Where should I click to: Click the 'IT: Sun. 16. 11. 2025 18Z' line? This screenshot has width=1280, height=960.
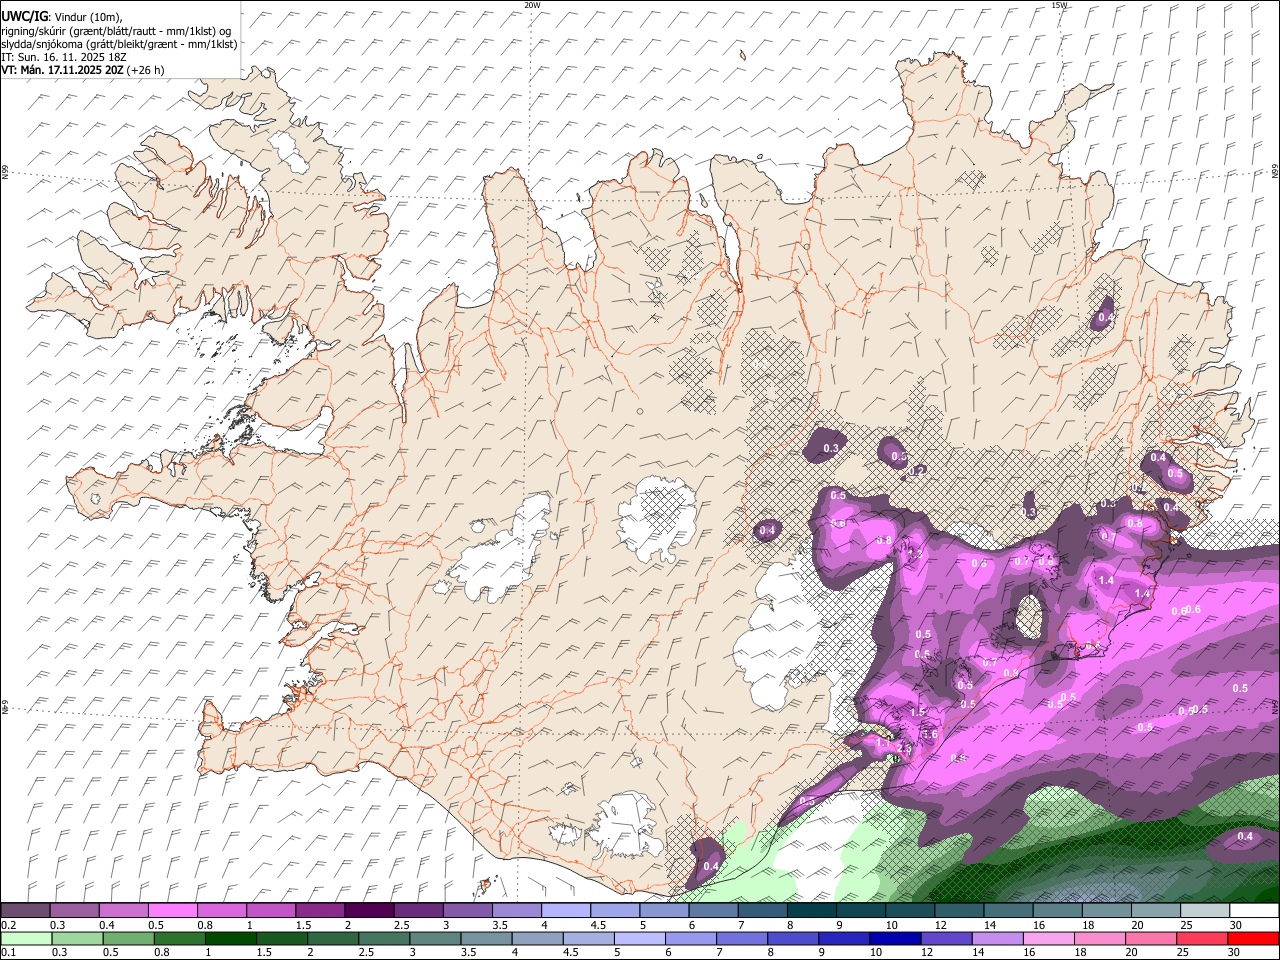pos(65,57)
